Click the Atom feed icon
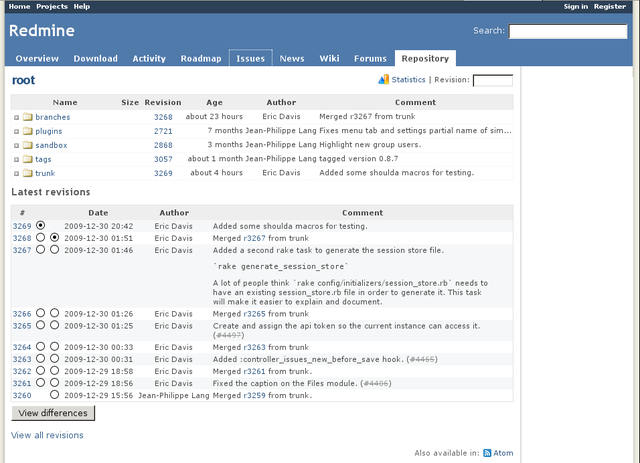Image resolution: width=640 pixels, height=463 pixels. (487, 453)
